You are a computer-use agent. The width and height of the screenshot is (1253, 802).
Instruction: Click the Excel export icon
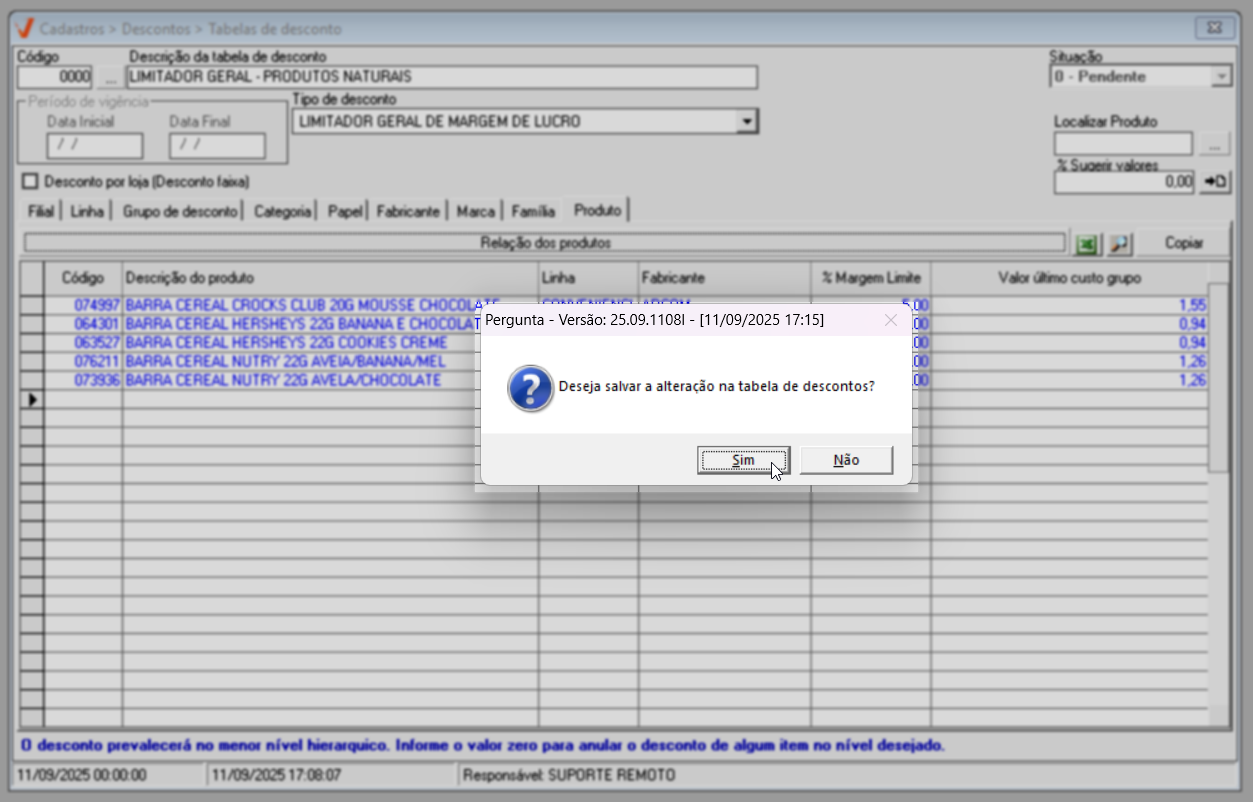coord(1085,243)
